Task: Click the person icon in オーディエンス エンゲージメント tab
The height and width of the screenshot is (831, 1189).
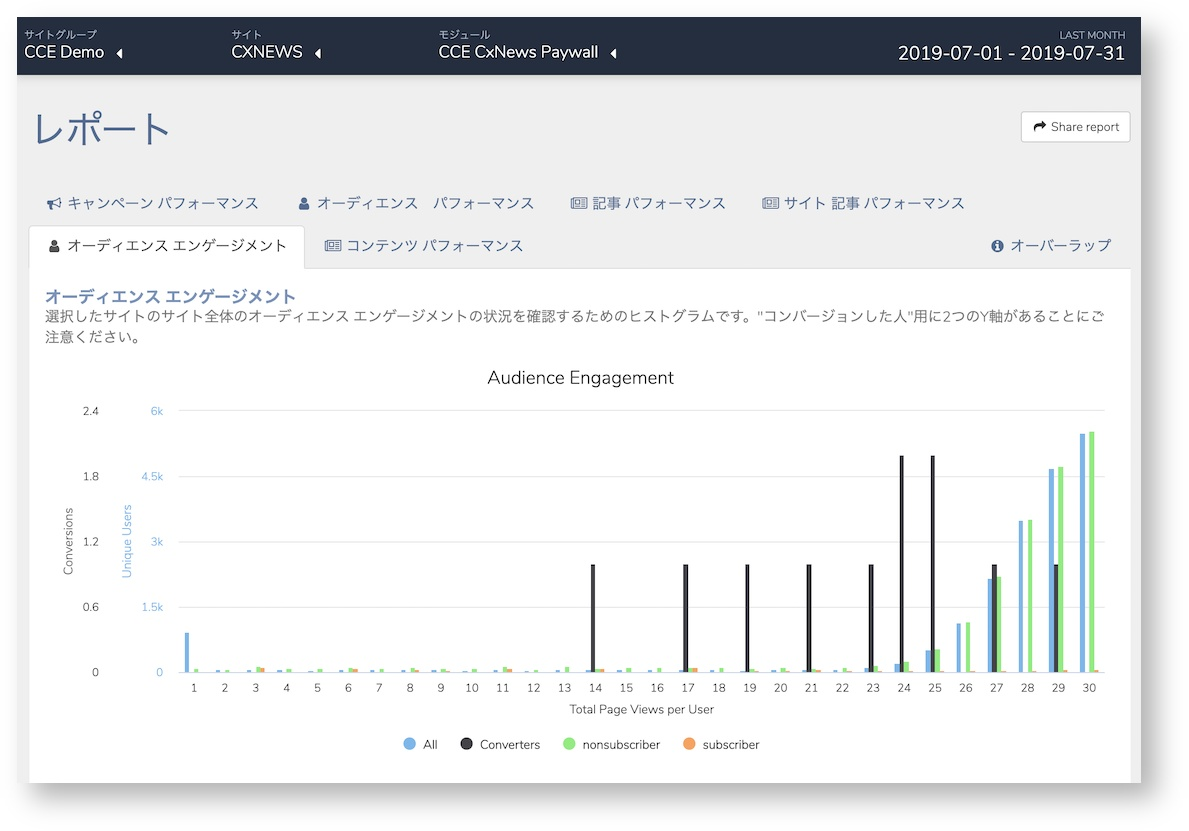Action: (x=55, y=246)
